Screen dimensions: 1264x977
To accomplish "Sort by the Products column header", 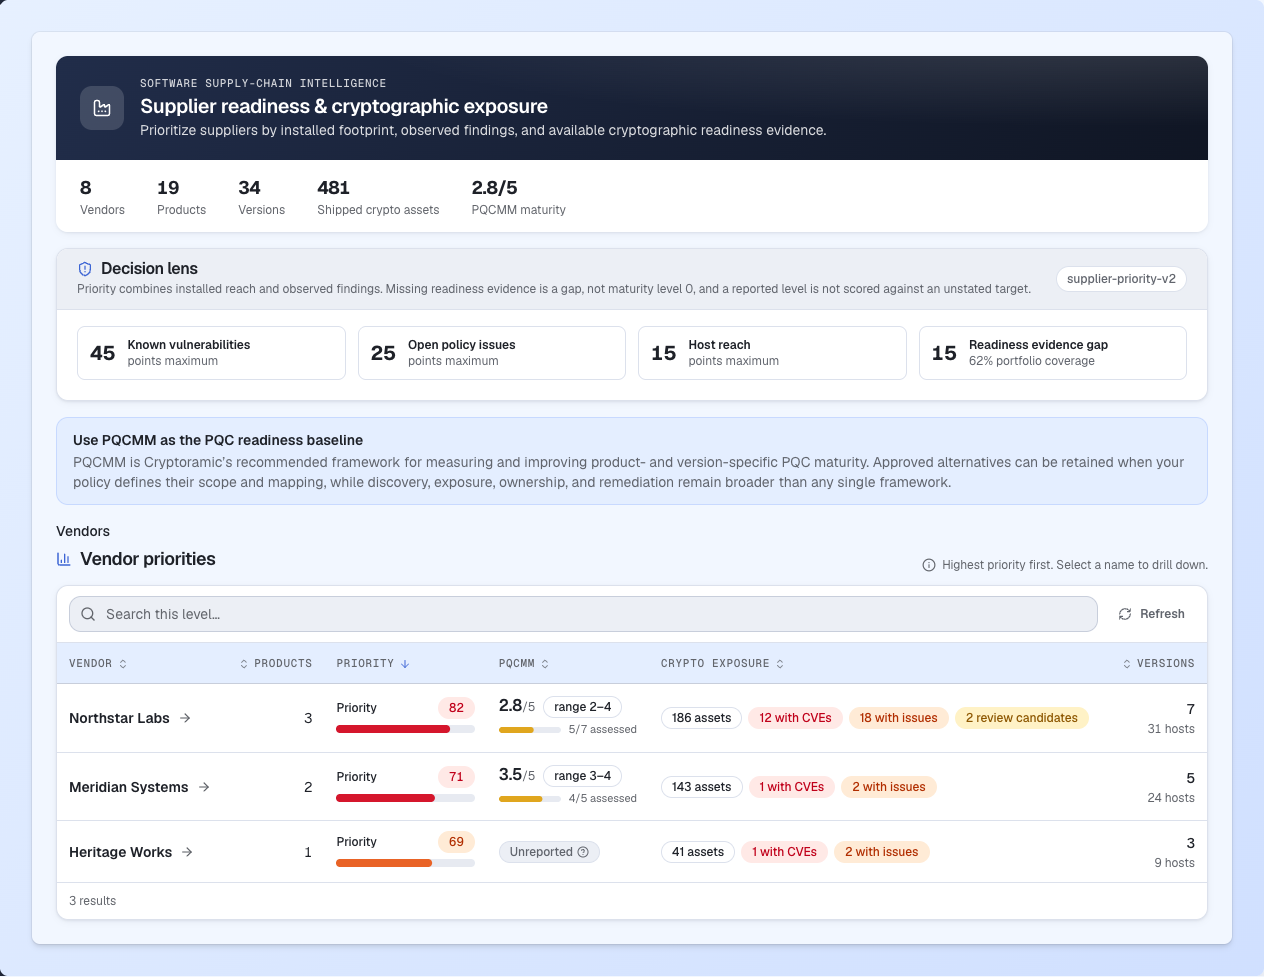I will click(x=276, y=664).
